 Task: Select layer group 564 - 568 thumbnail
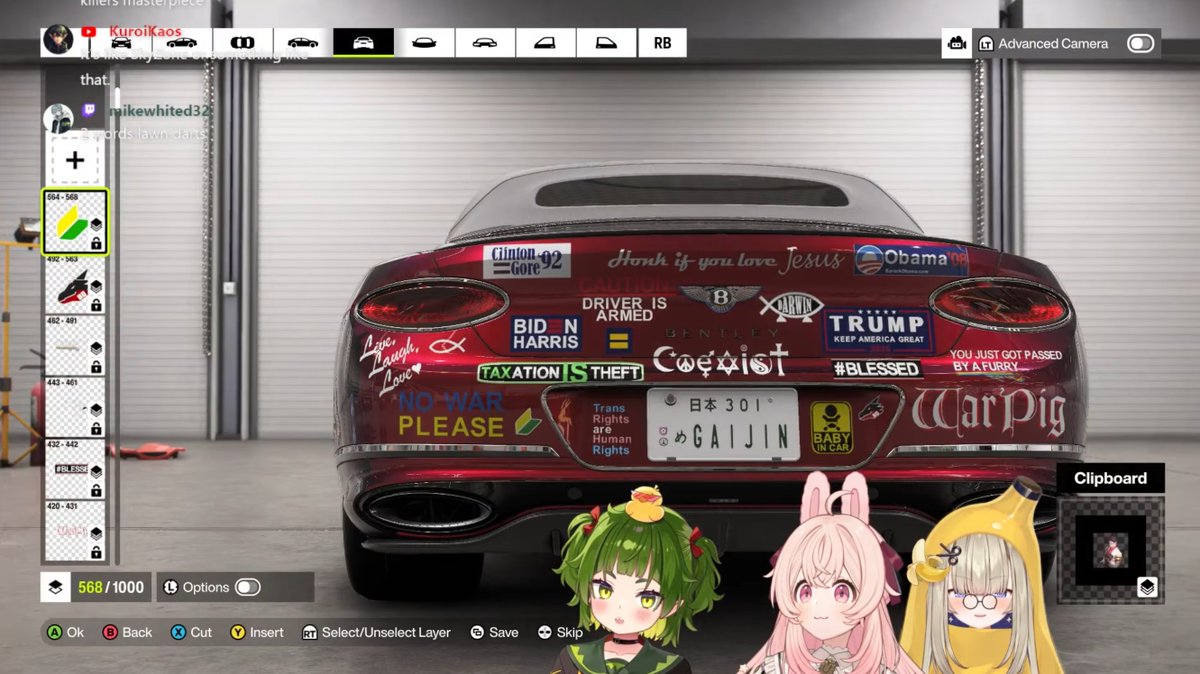(75, 221)
